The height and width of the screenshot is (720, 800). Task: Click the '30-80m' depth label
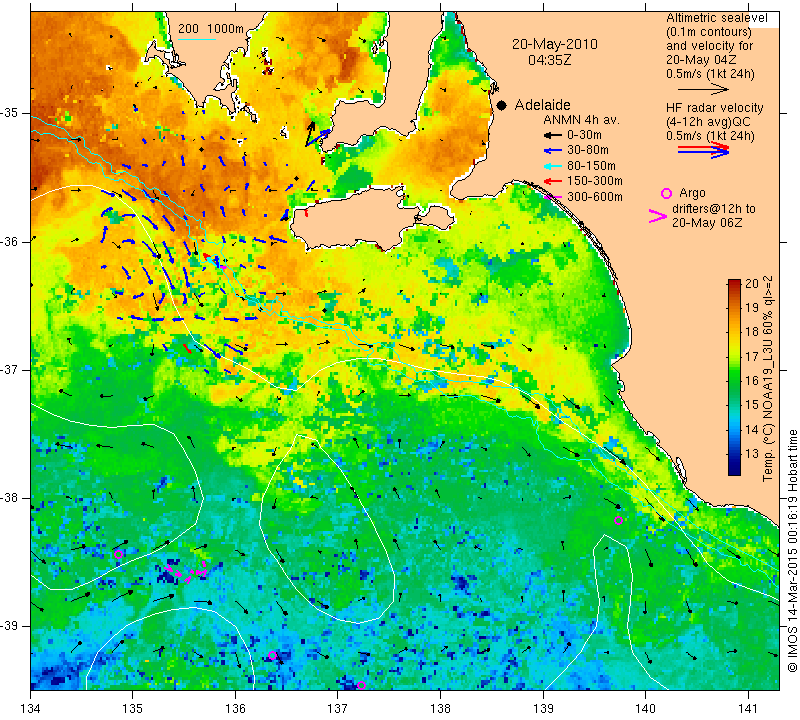click(588, 150)
